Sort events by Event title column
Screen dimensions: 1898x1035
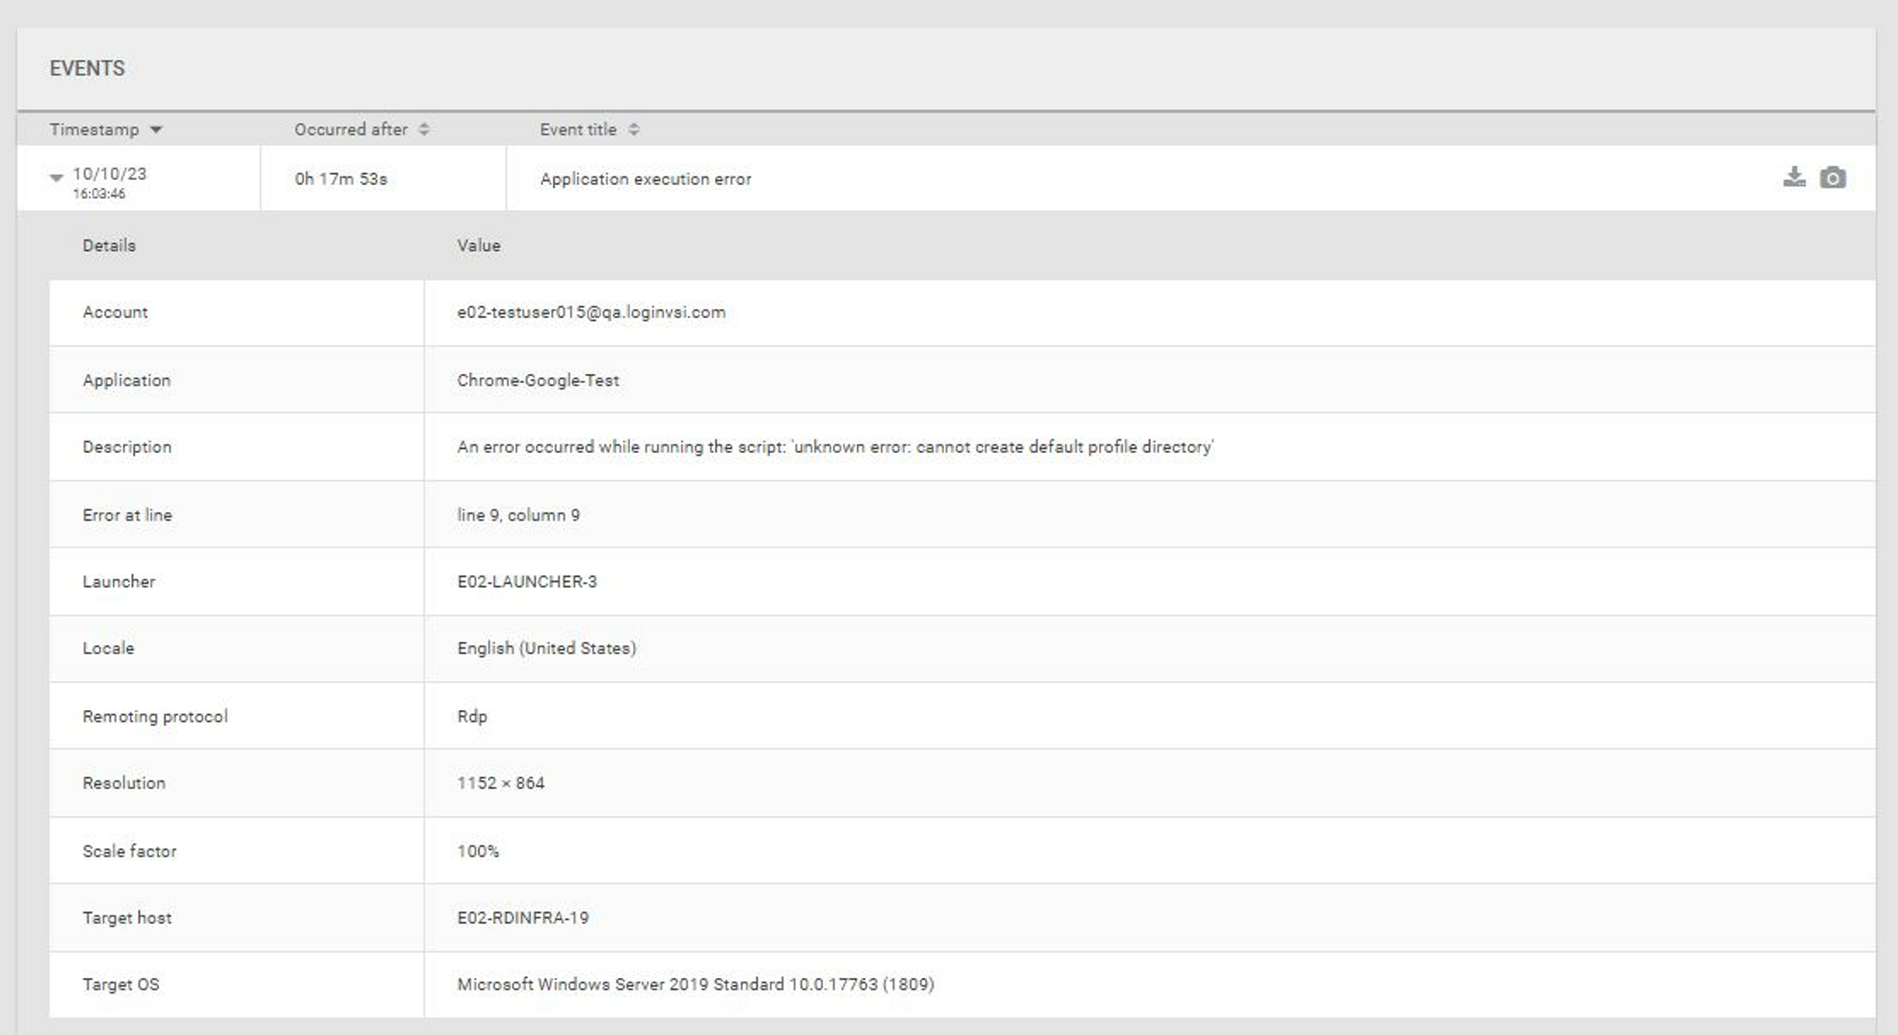pos(590,129)
